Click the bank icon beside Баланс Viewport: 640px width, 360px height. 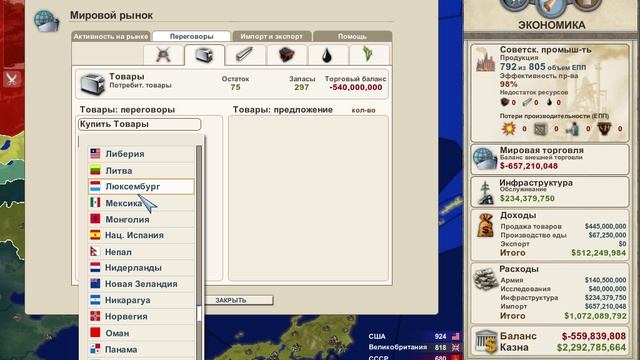486,341
